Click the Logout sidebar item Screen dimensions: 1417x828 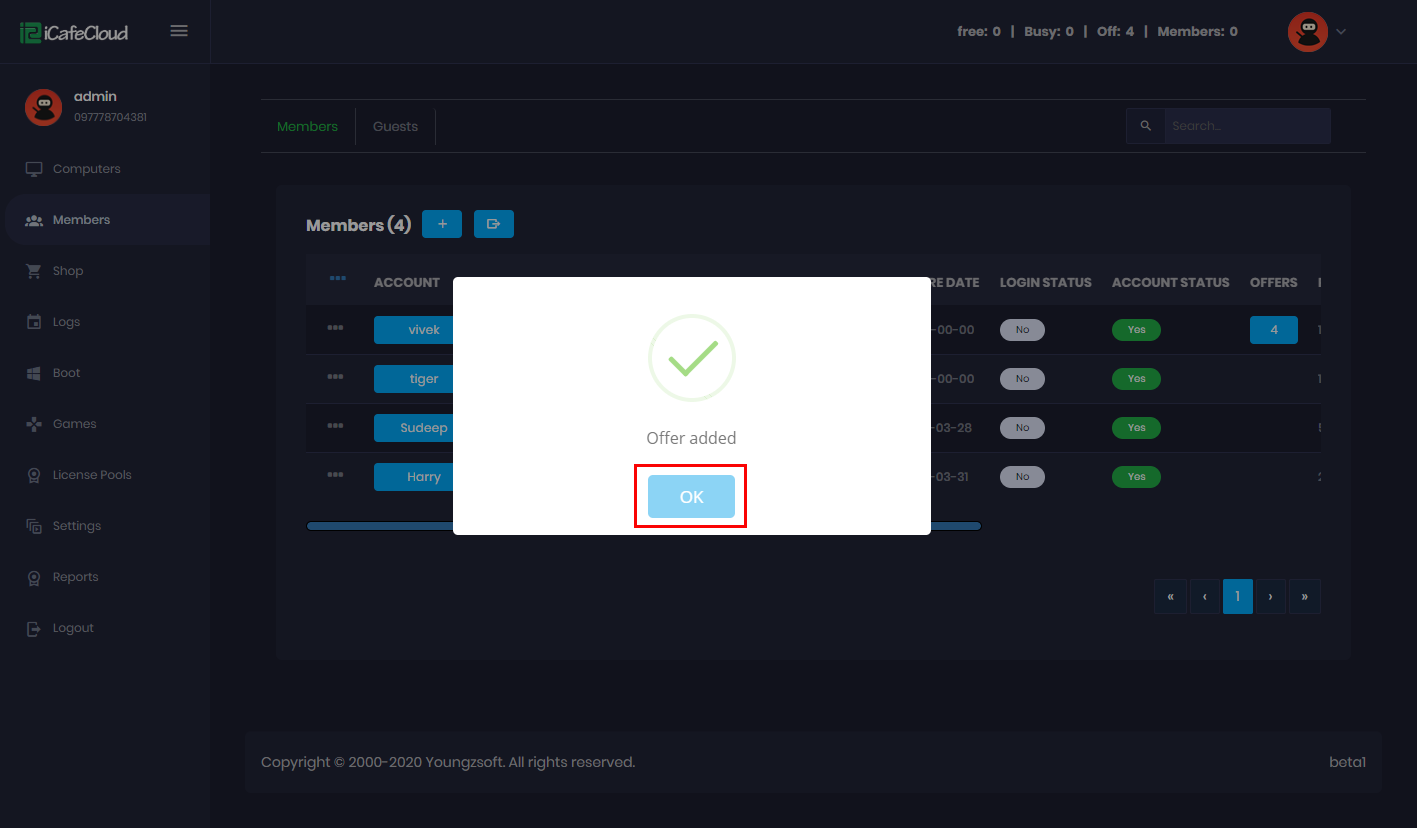(72, 628)
